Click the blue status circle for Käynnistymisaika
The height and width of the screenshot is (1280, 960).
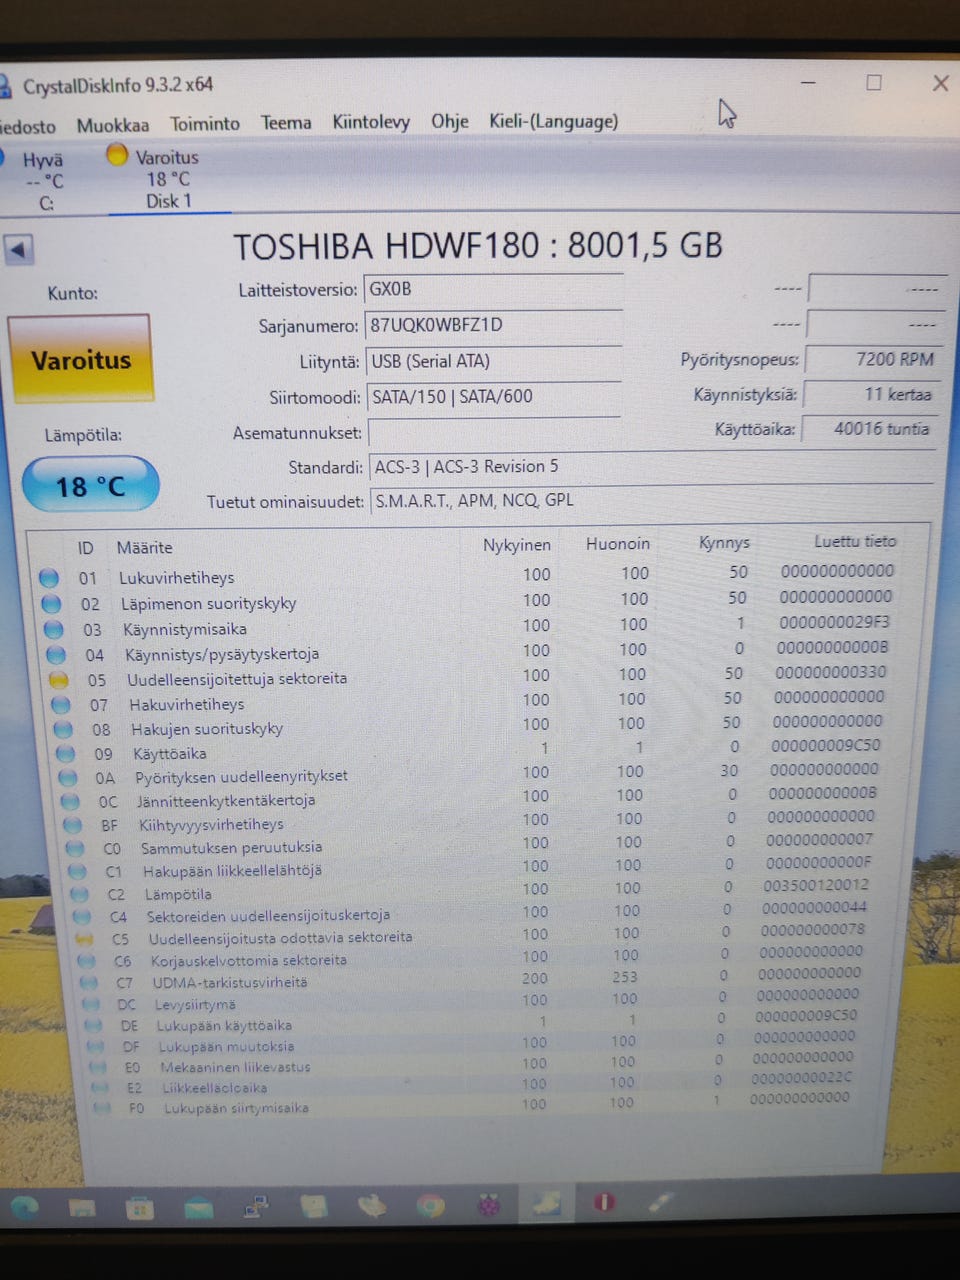(54, 630)
